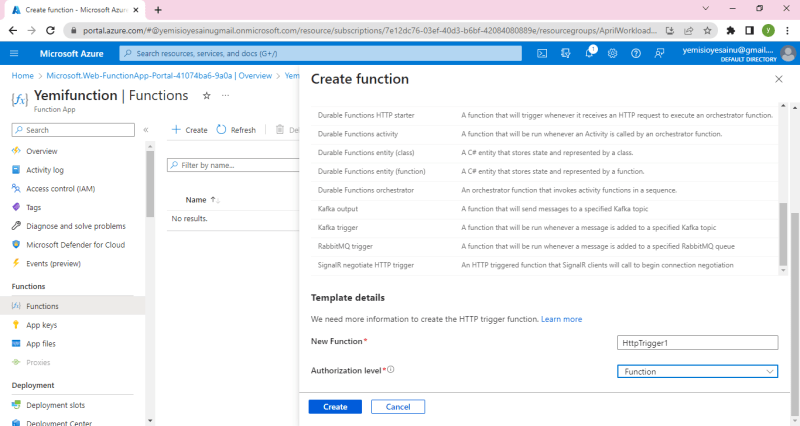Viewport: 800px width, 426px height.
Task: Open the browser side panel icon
Action: click(x=749, y=31)
